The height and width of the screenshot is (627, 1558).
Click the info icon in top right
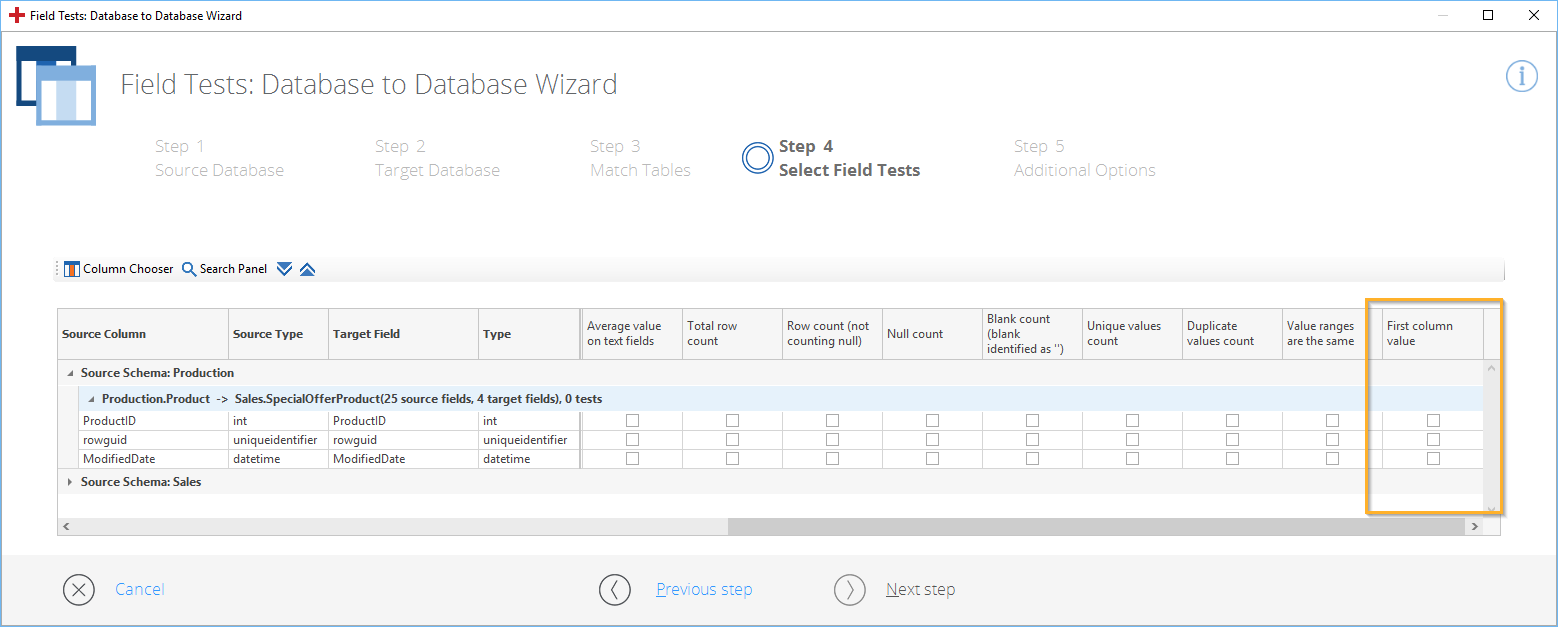[1521, 77]
